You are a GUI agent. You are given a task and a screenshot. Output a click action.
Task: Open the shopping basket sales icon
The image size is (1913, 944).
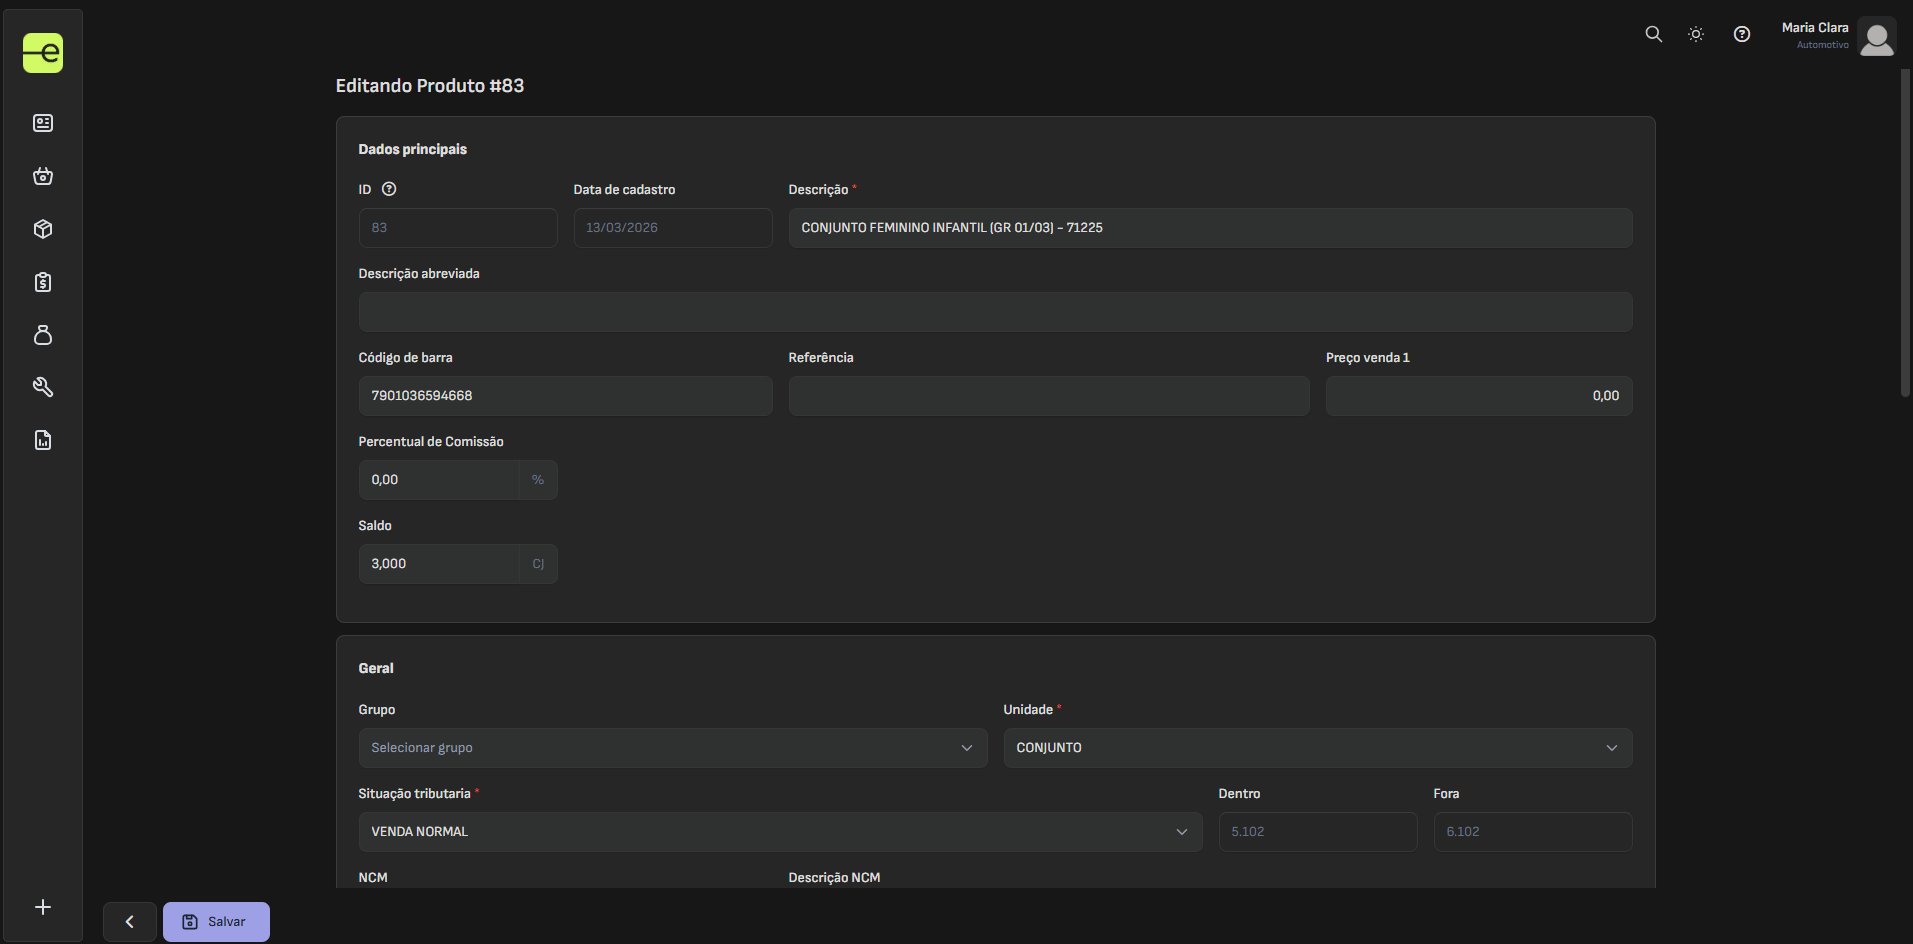(43, 176)
